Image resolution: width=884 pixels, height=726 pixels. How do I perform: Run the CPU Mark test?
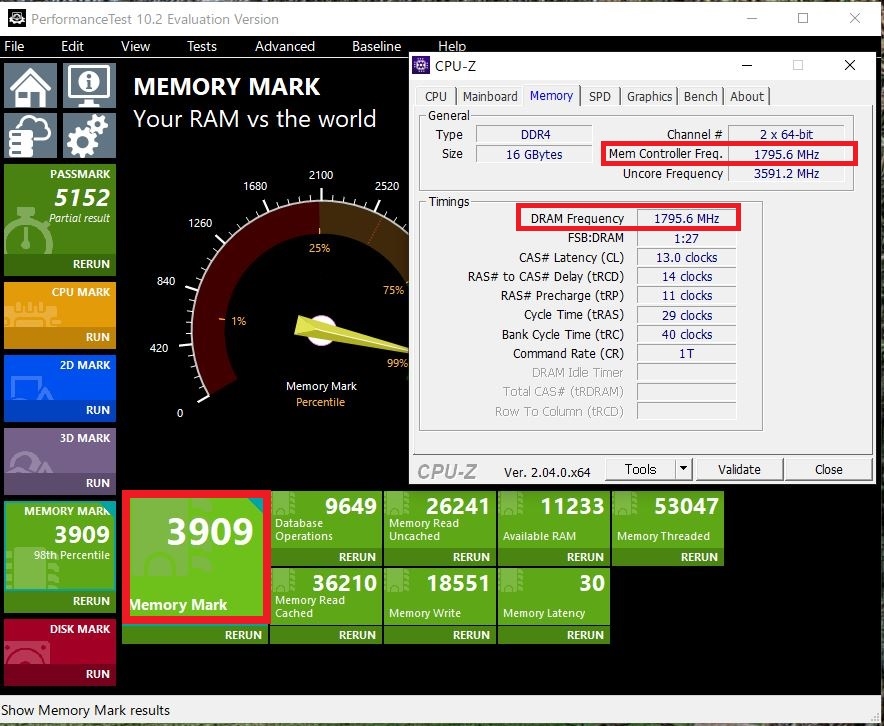60,337
